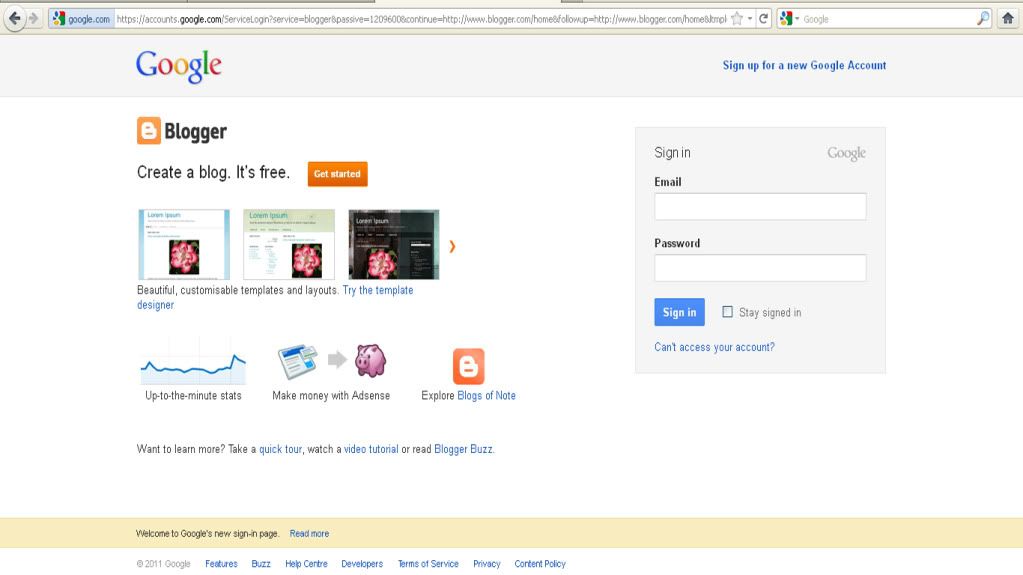Open the search engine selector dropdown
Screen dimensions: 1023x575
click(789, 19)
